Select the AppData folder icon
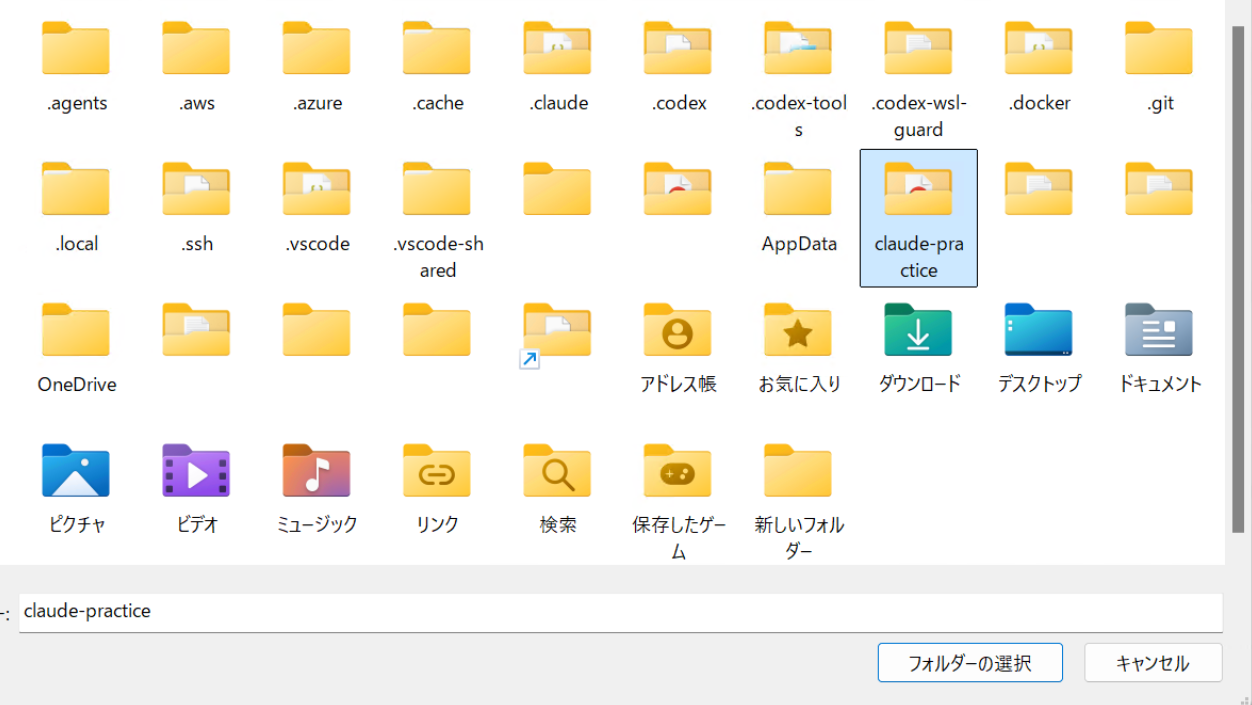This screenshot has width=1252, height=705. click(x=798, y=189)
